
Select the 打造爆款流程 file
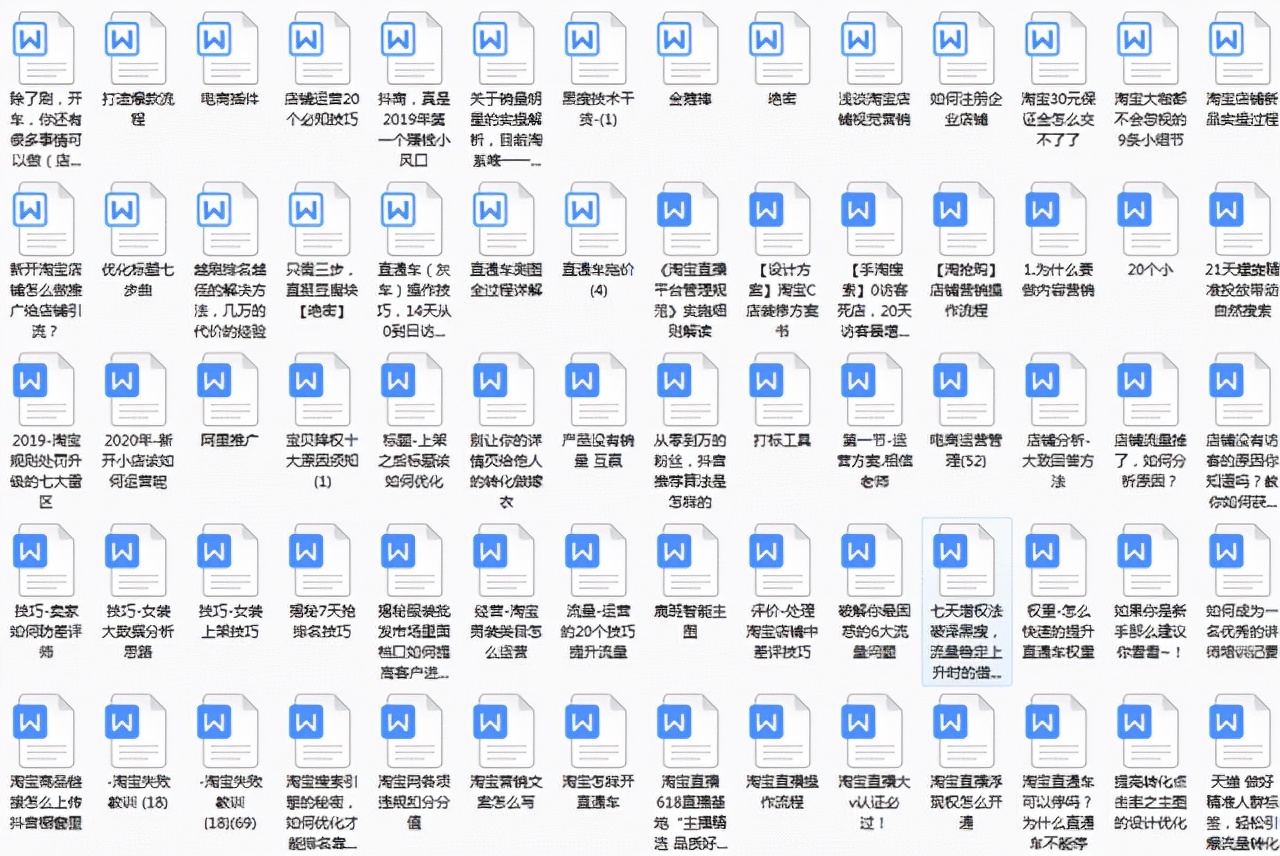(x=136, y=47)
